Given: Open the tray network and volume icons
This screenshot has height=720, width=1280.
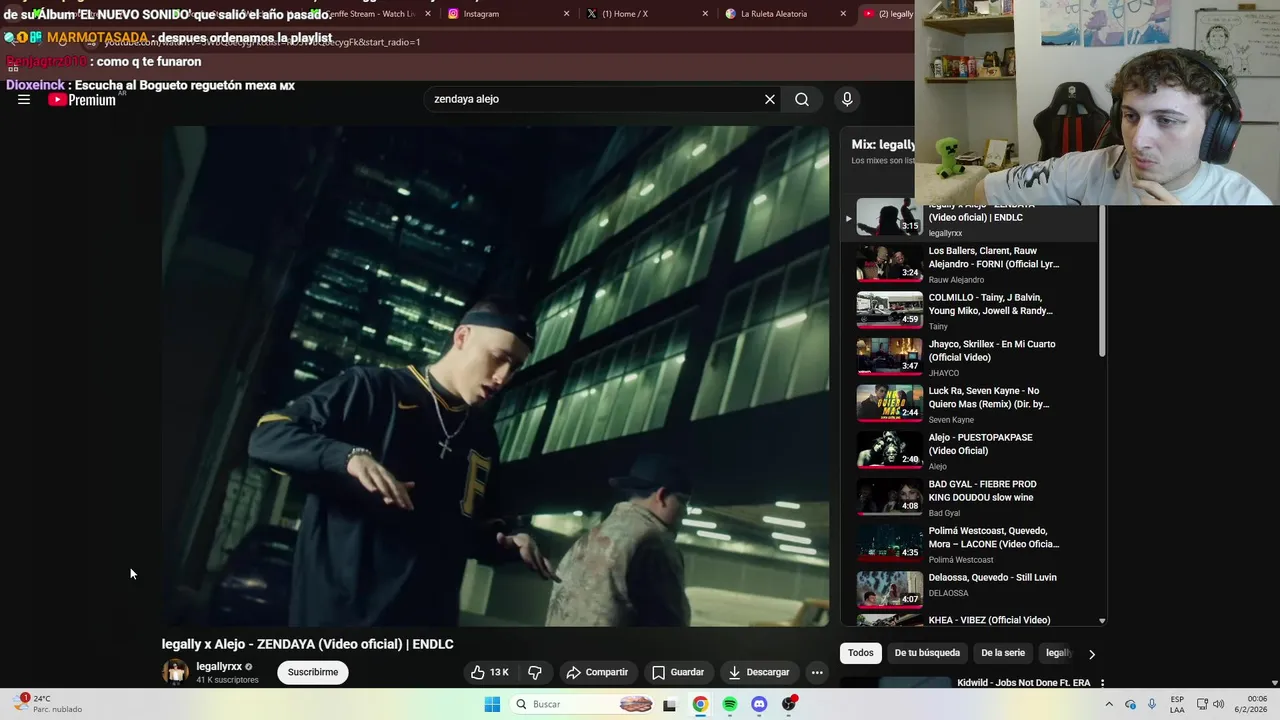Looking at the screenshot, I should (1210, 704).
